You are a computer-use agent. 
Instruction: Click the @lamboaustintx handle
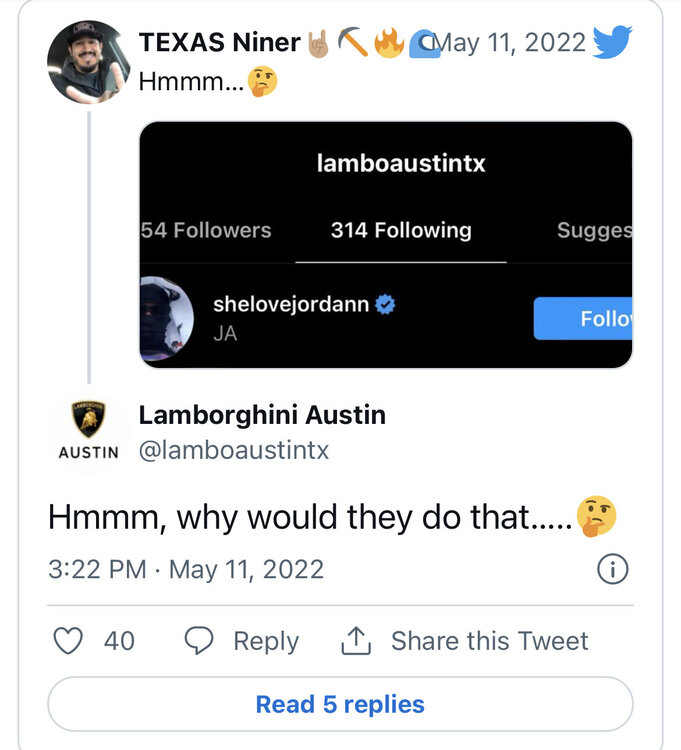coord(233,451)
